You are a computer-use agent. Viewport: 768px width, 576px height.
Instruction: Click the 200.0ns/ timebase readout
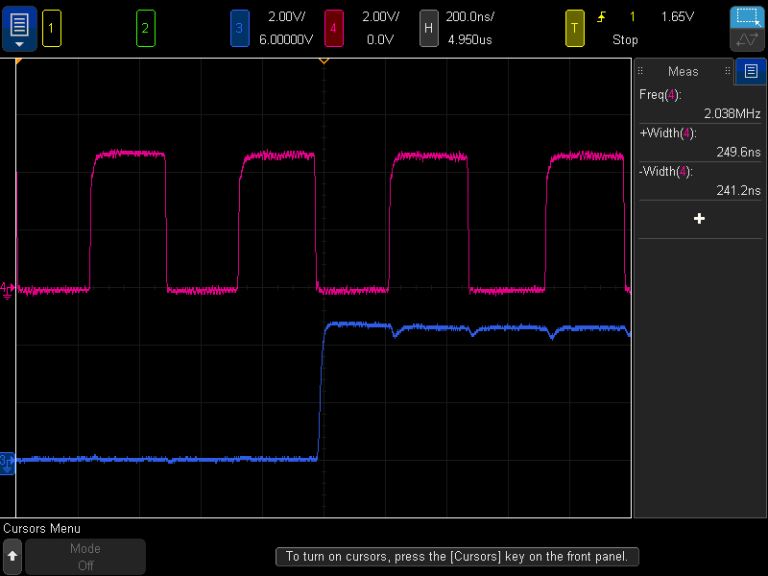470,17
